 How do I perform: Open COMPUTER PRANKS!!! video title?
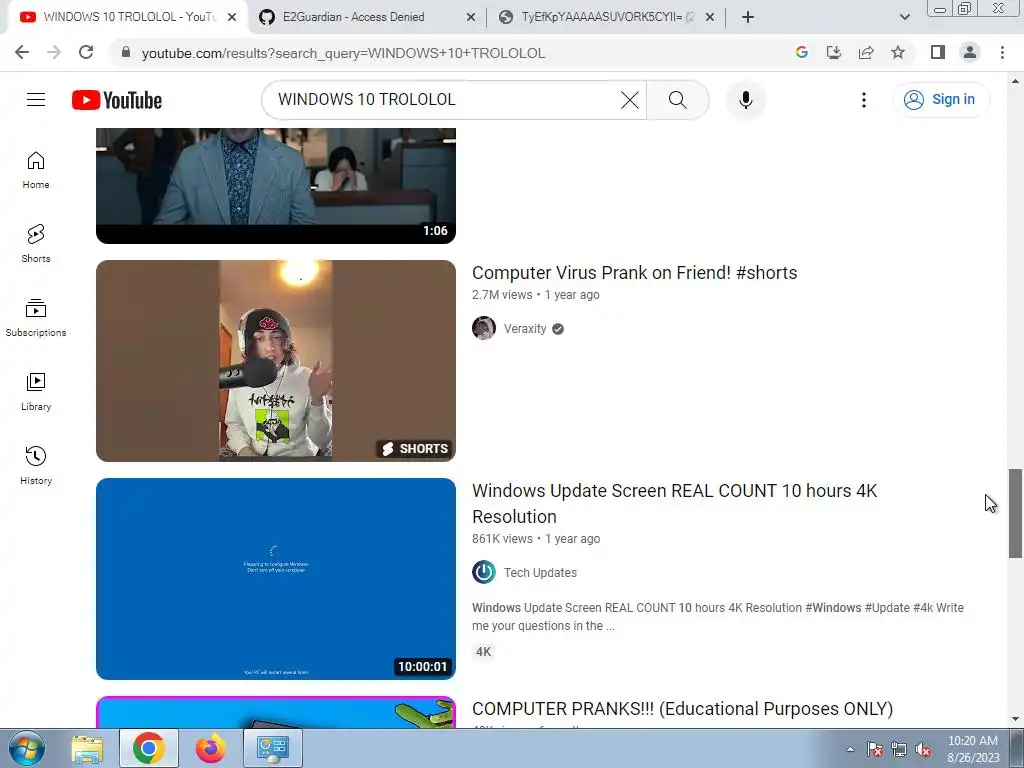tap(682, 709)
